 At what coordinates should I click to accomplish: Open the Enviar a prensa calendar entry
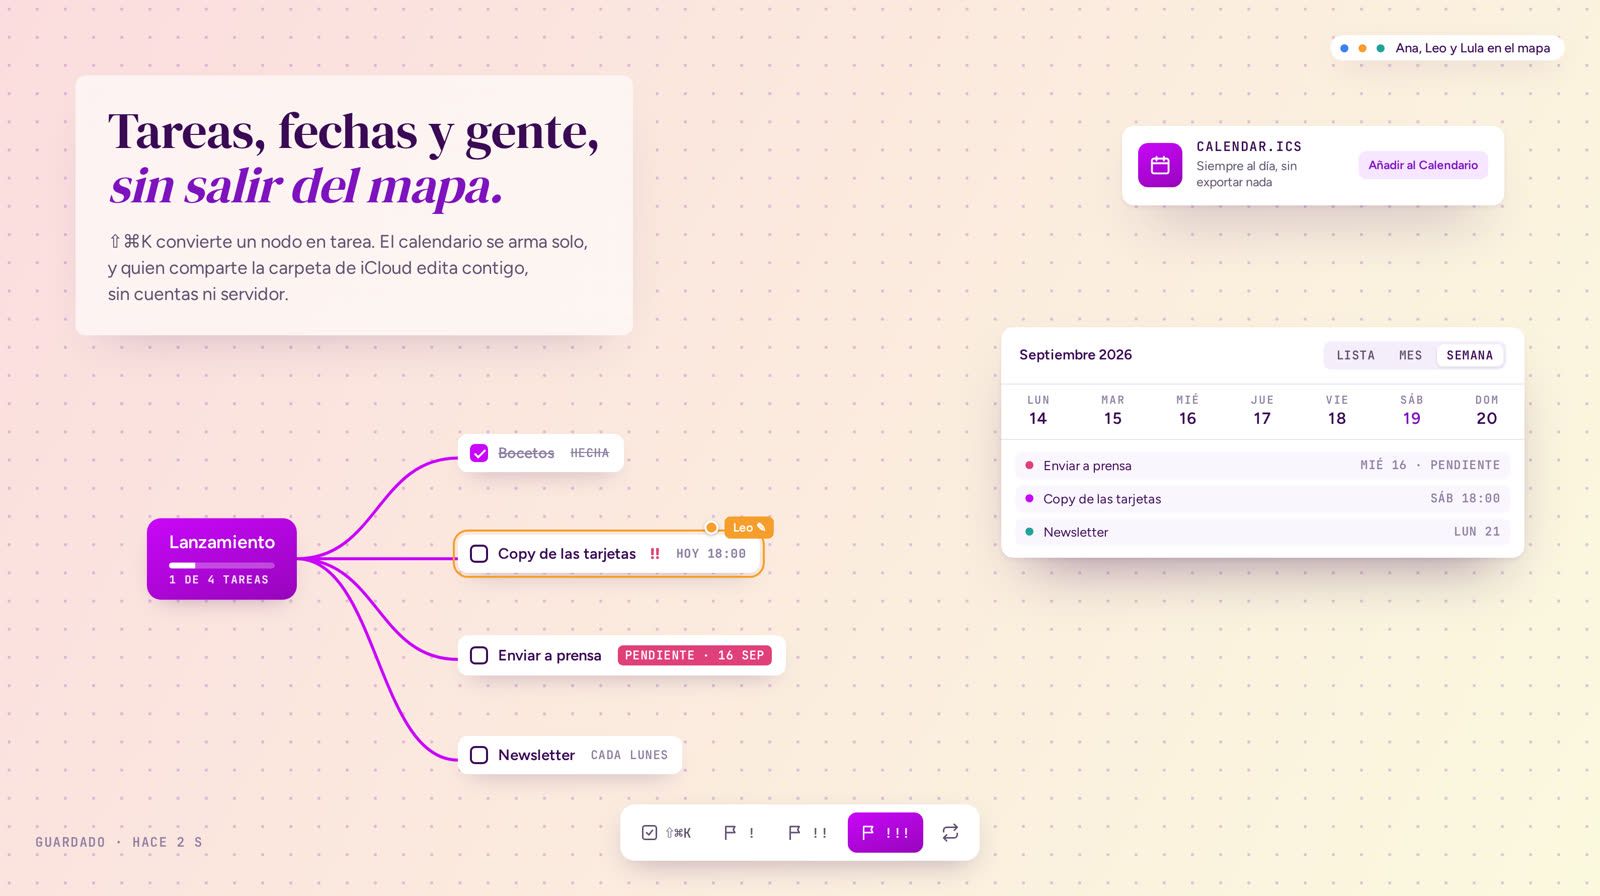point(1262,466)
